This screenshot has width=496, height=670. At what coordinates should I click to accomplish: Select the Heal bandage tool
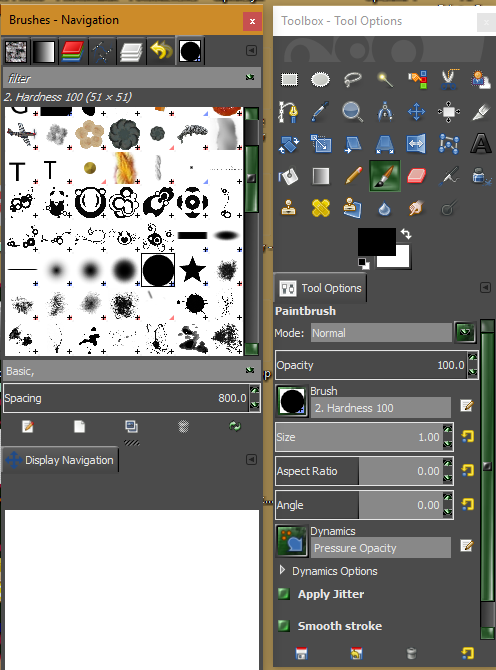click(320, 209)
